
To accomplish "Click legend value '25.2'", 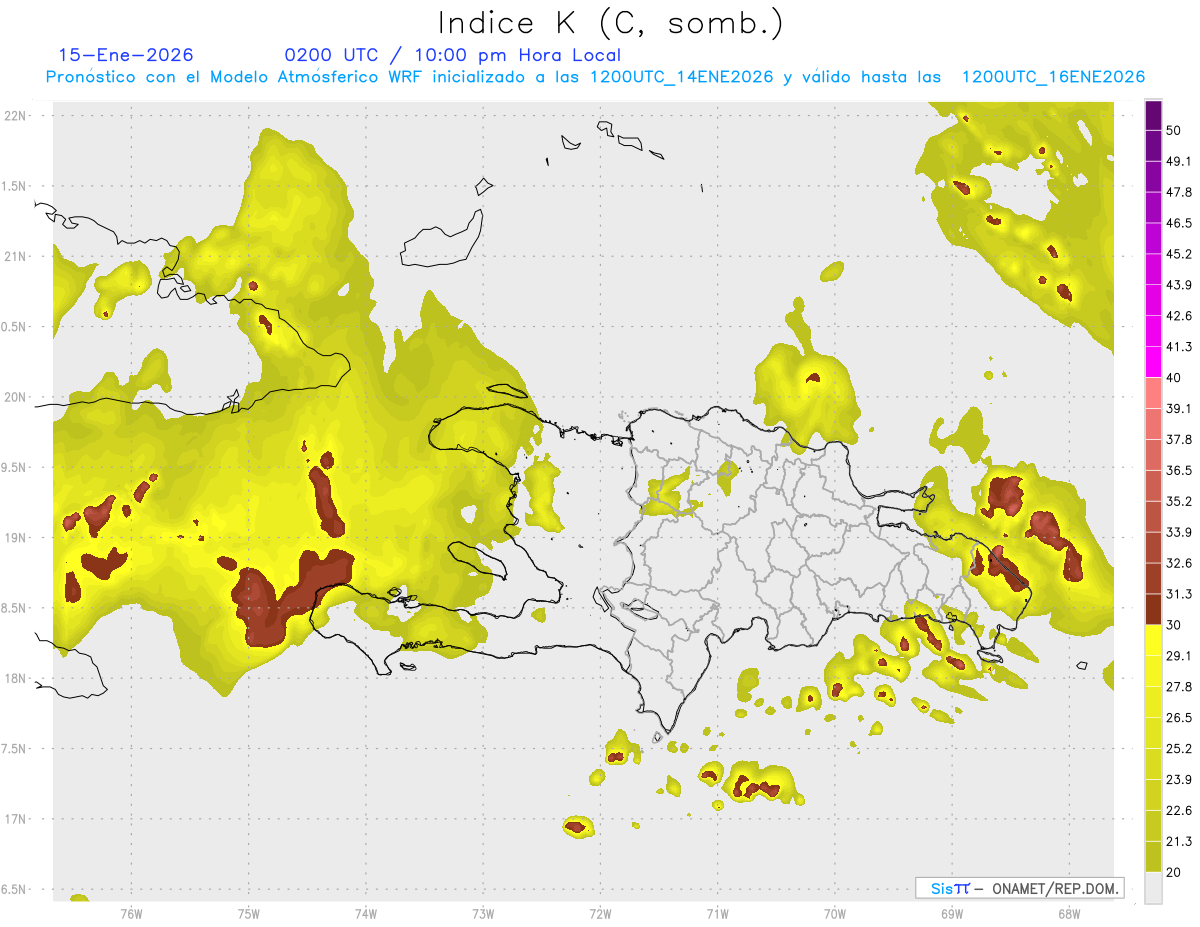I will 1179,749.
